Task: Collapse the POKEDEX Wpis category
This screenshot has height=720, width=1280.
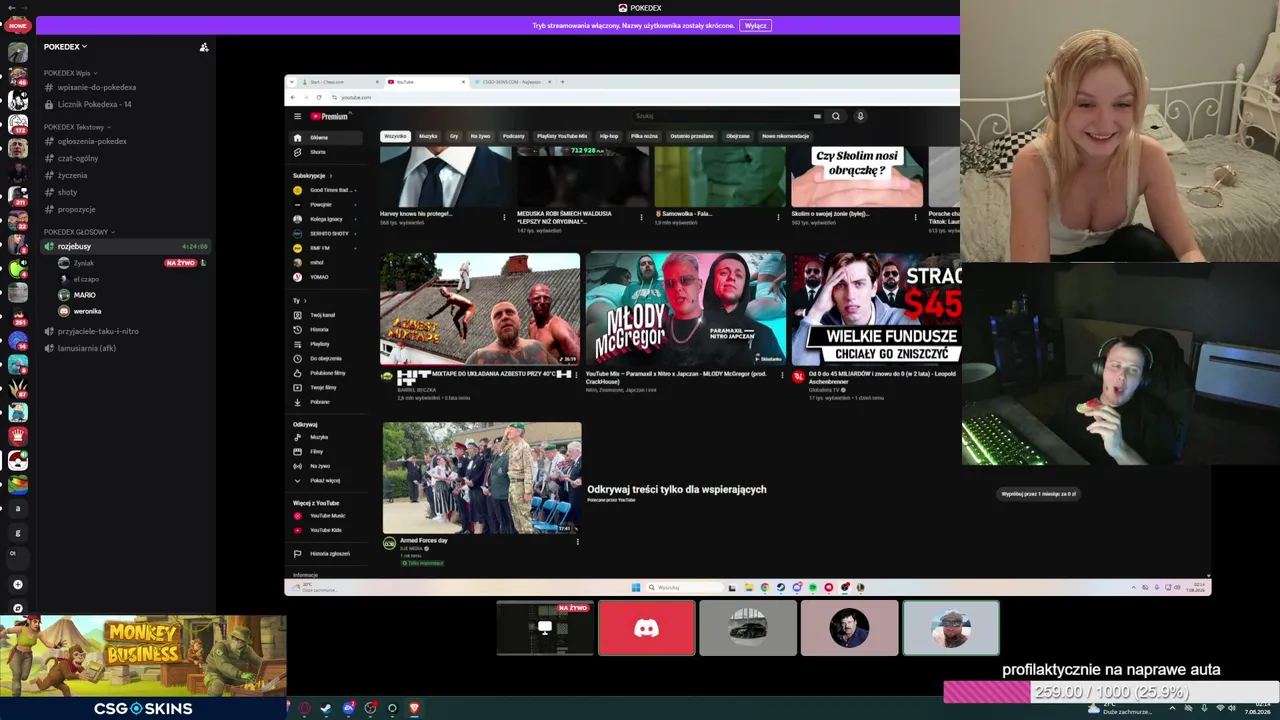Action: click(69, 73)
